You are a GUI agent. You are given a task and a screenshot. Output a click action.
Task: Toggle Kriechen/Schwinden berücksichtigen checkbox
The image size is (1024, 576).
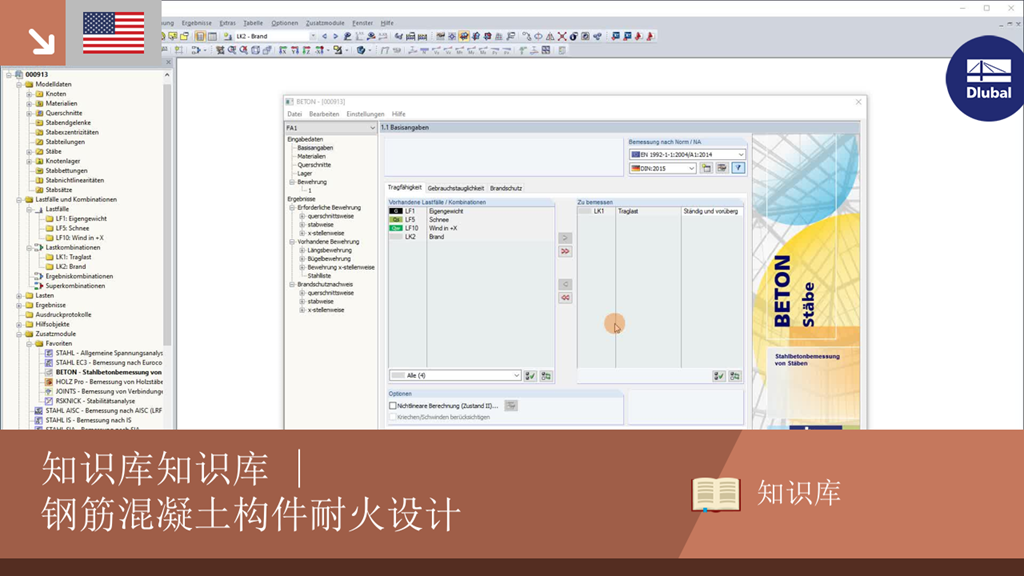[x=392, y=417]
